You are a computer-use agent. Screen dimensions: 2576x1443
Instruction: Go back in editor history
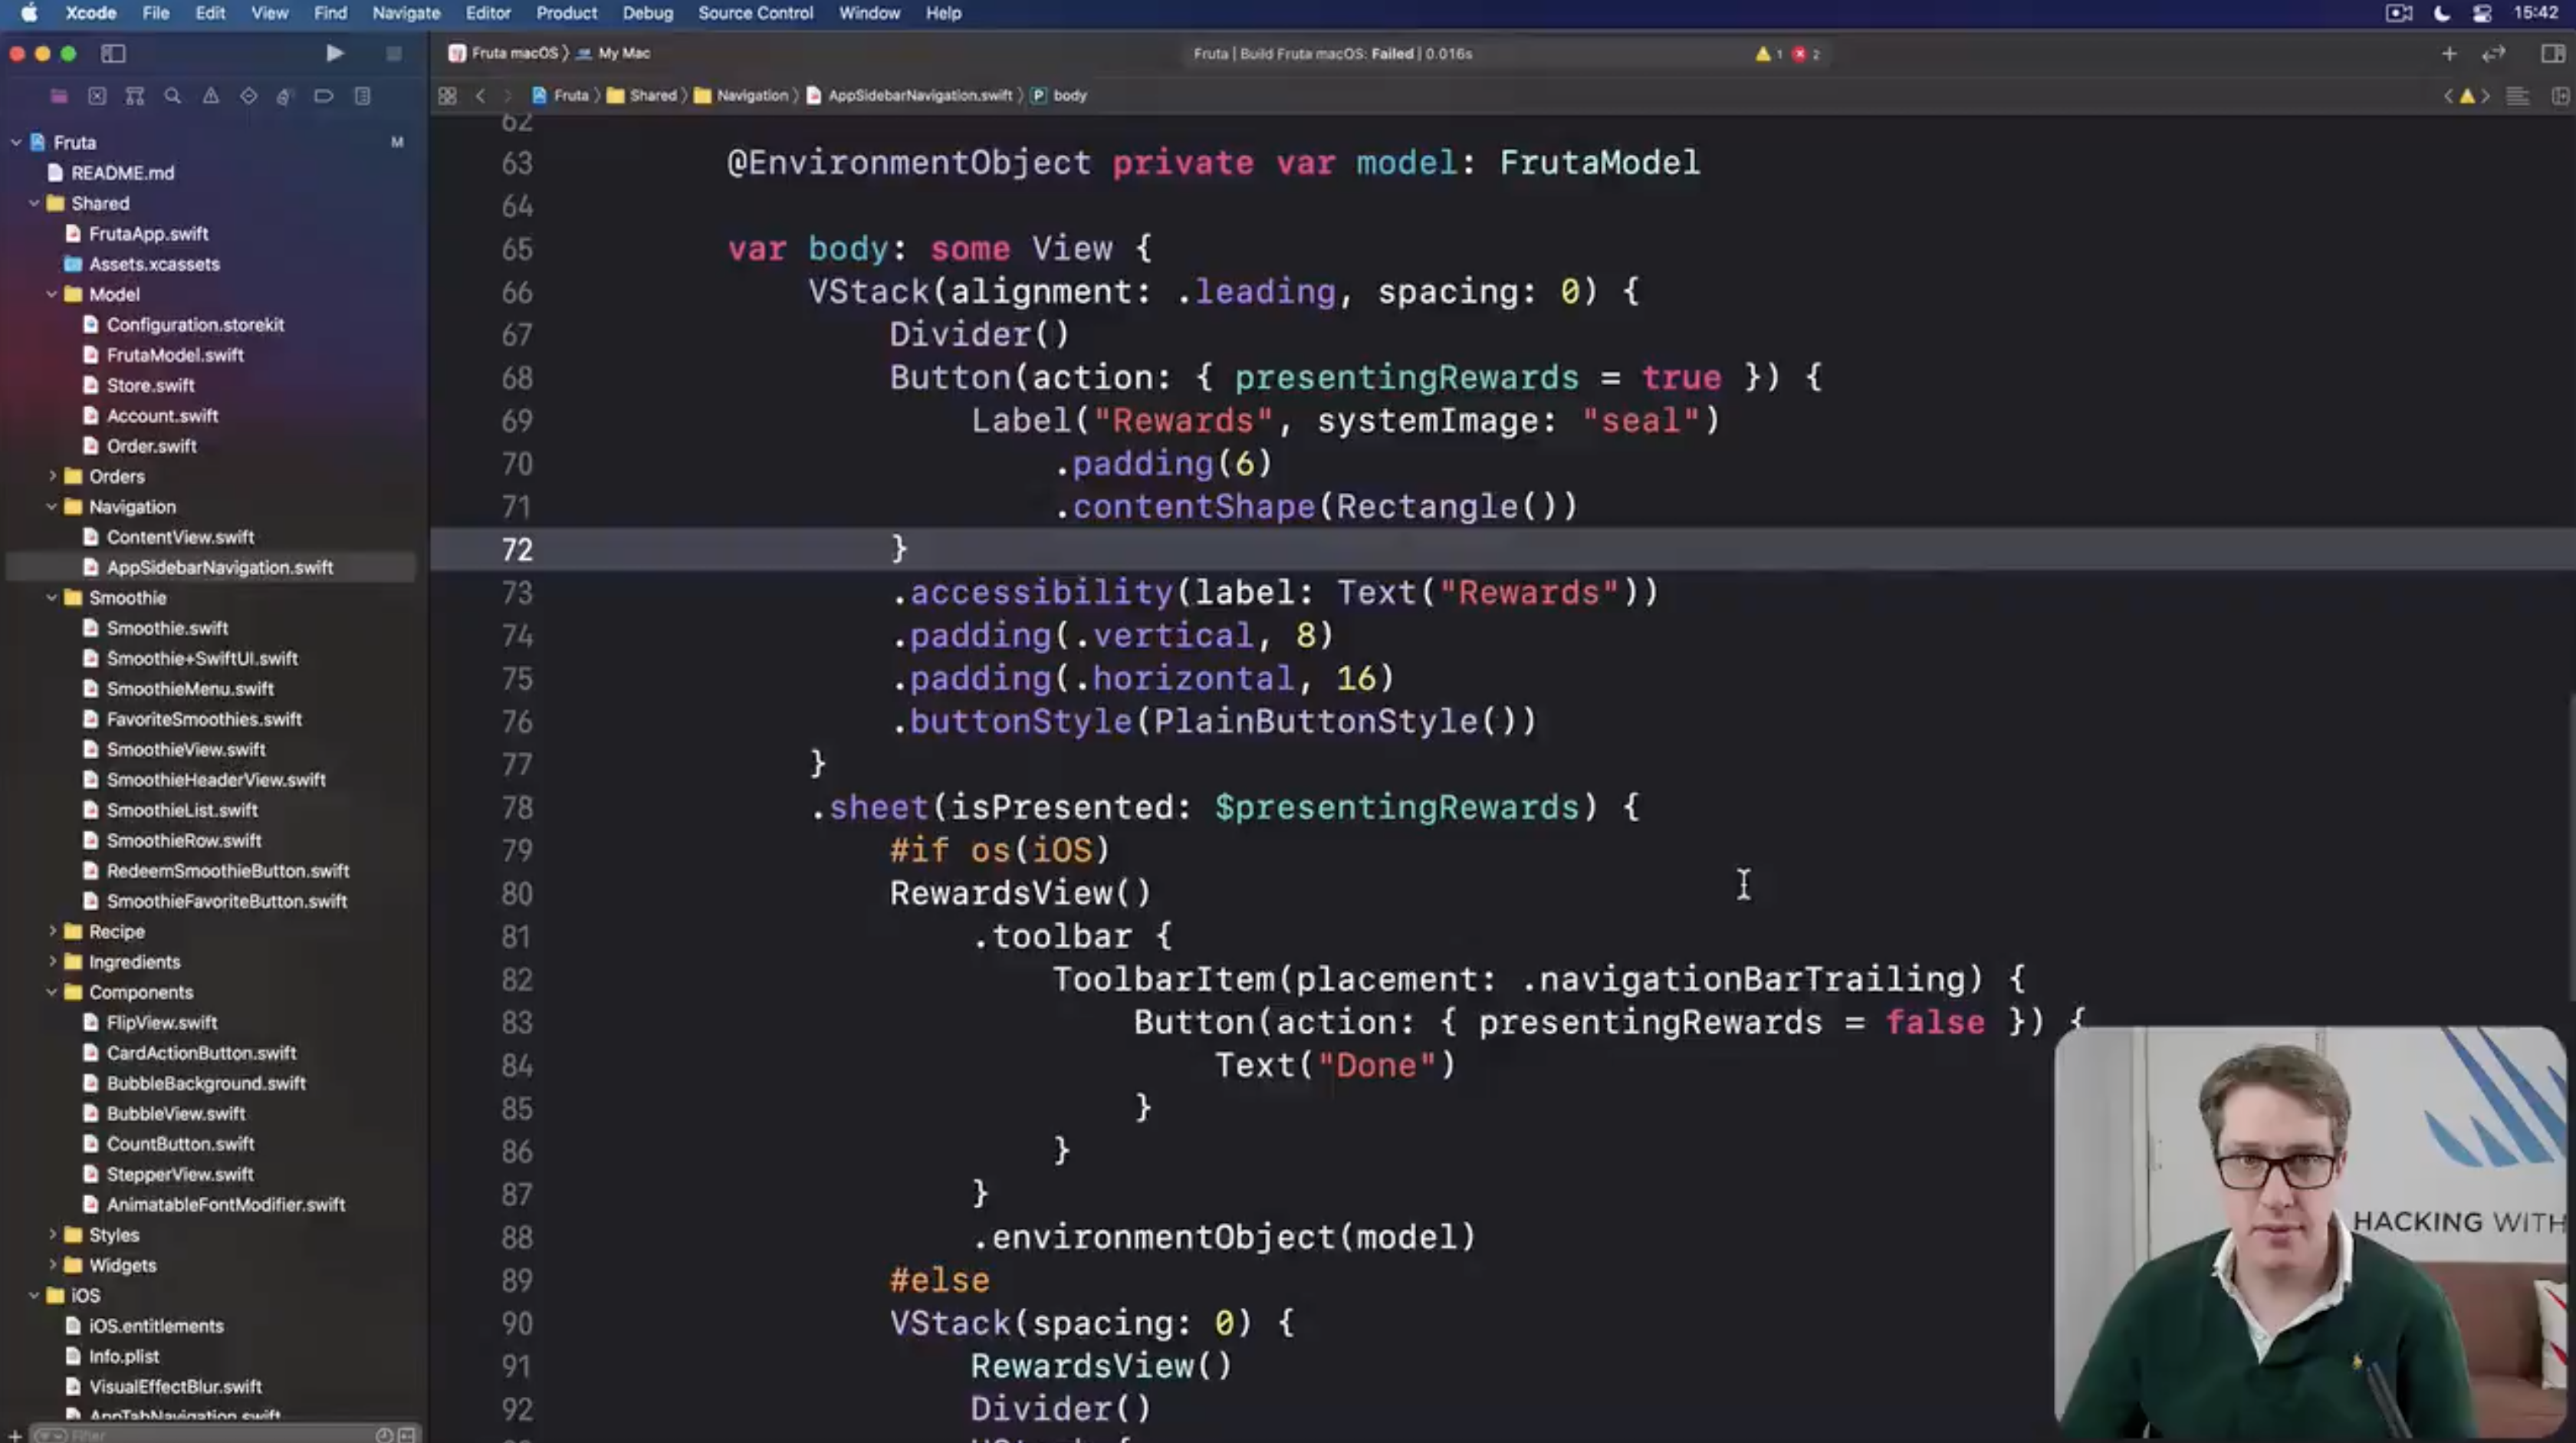click(x=481, y=96)
